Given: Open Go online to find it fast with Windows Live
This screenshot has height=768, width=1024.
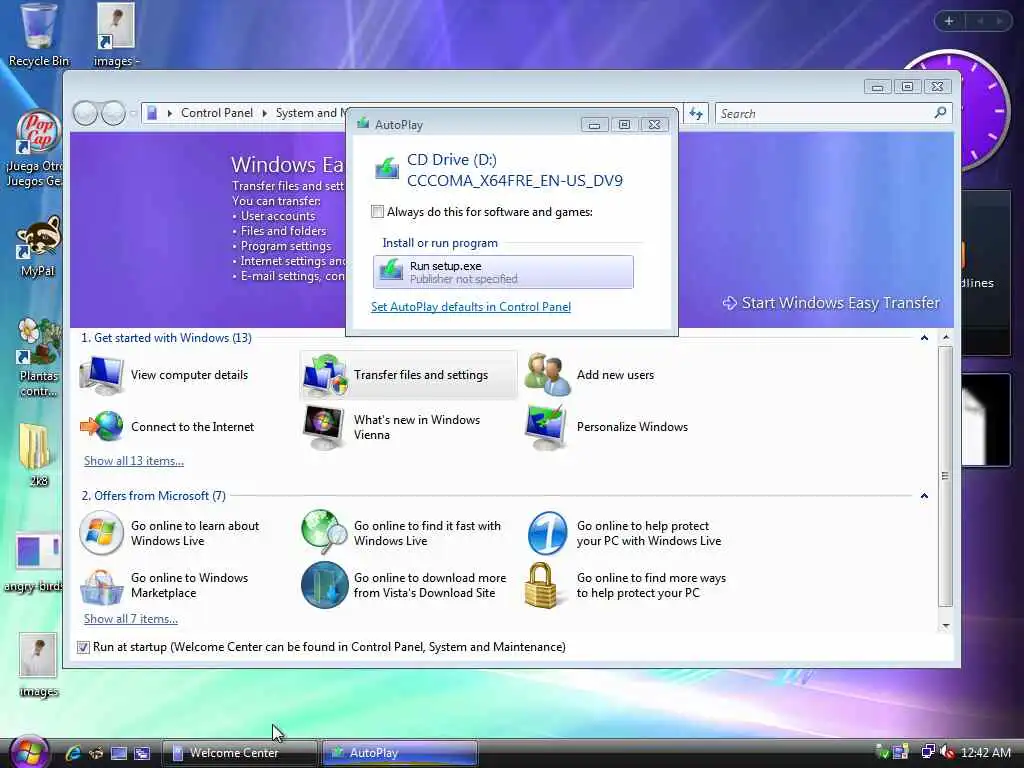Looking at the screenshot, I should 402,533.
